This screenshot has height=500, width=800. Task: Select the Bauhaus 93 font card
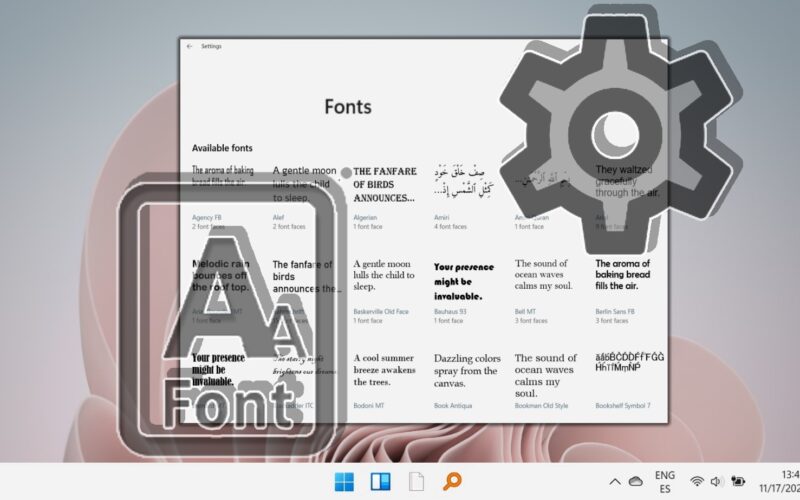pyautogui.click(x=464, y=292)
